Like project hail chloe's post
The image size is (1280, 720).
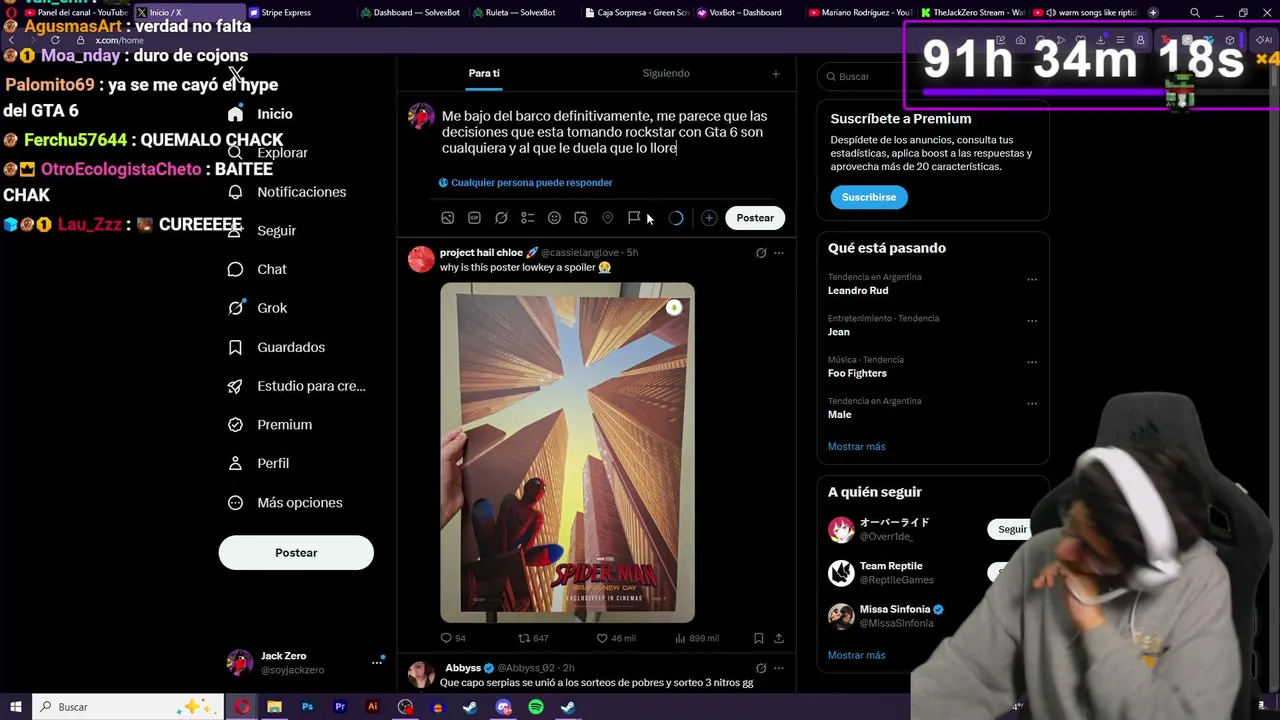(616, 638)
